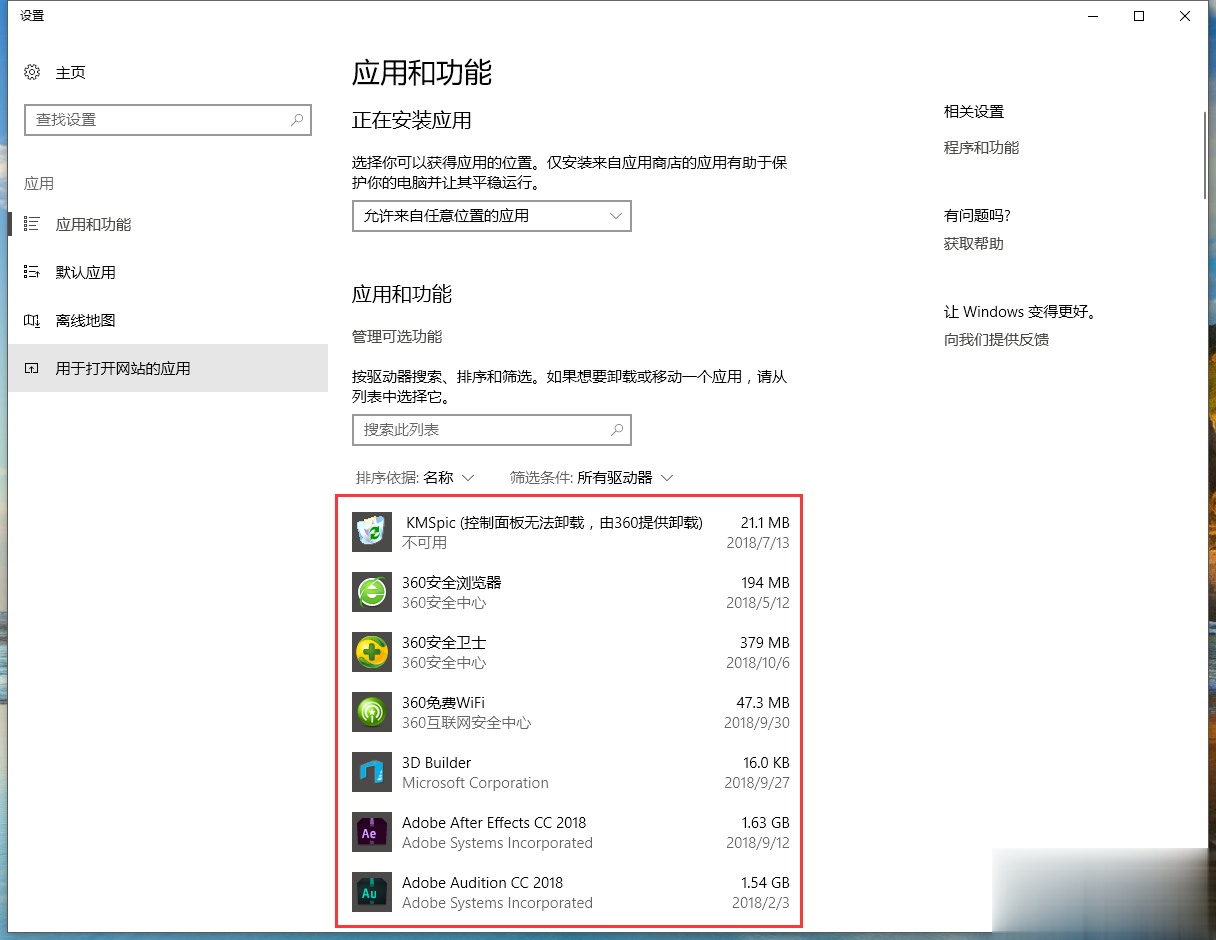Open the 筛选条件: 所有驱动器 filter dropdown
The image size is (1216, 940).
(x=592, y=478)
